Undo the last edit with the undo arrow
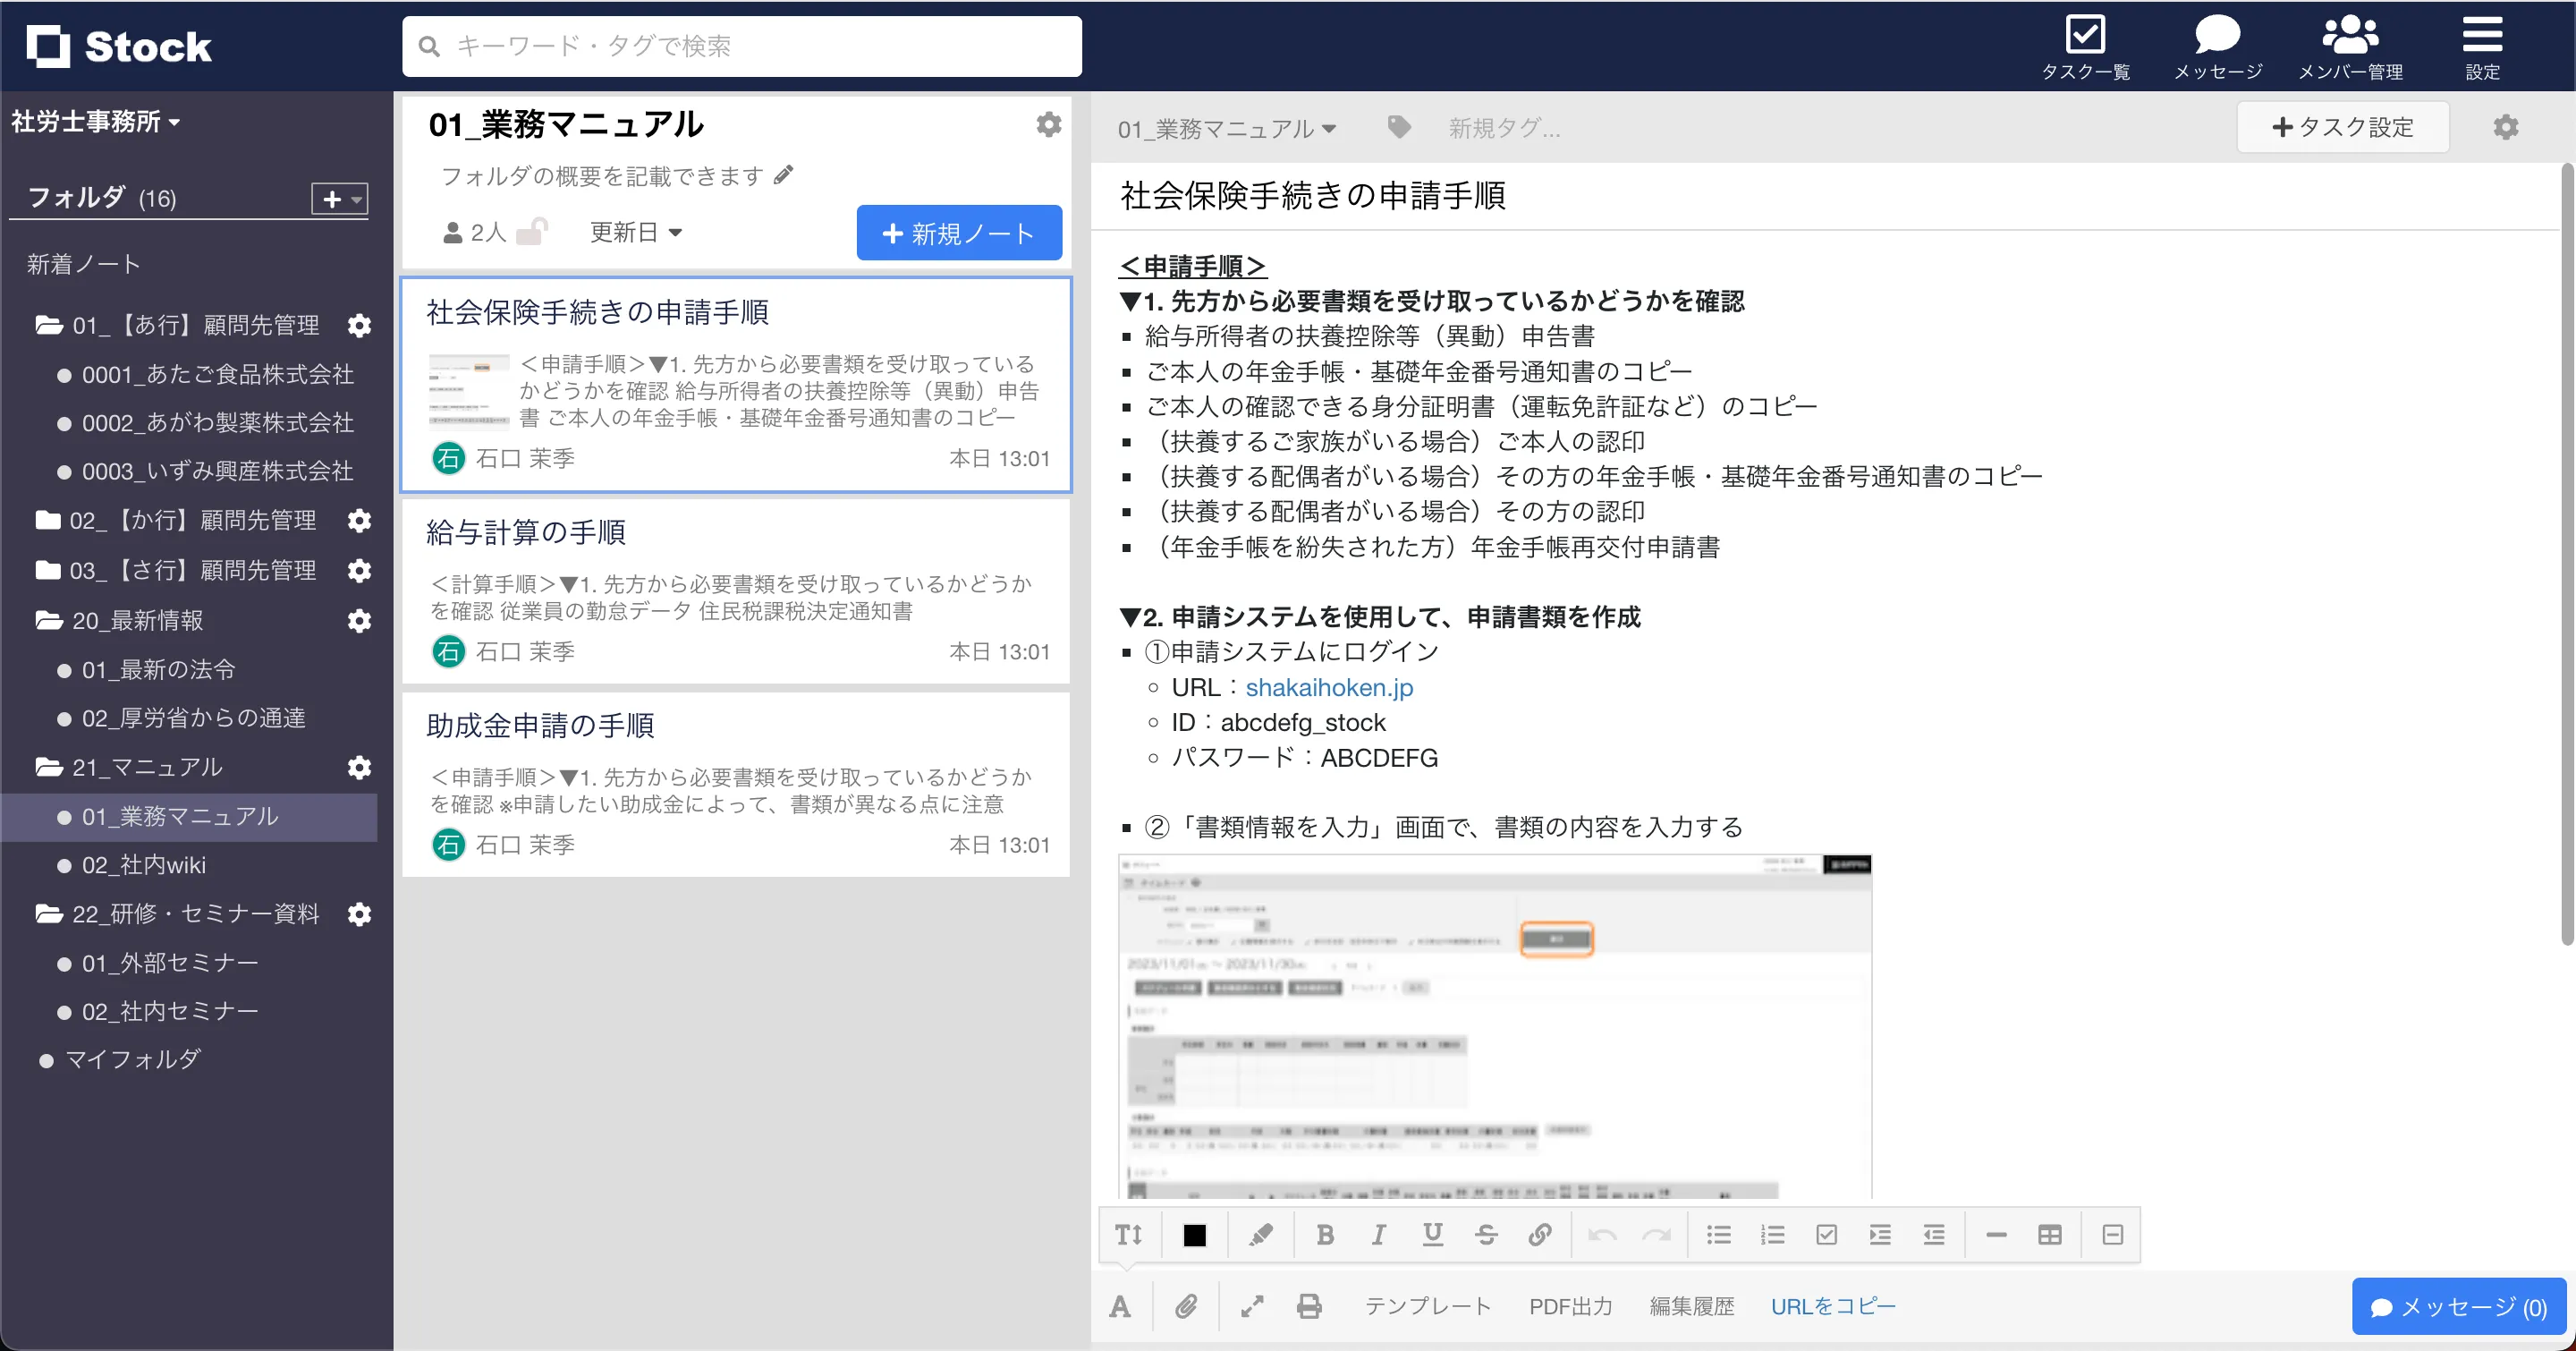Screen dimensions: 2576x1351 point(1602,1234)
